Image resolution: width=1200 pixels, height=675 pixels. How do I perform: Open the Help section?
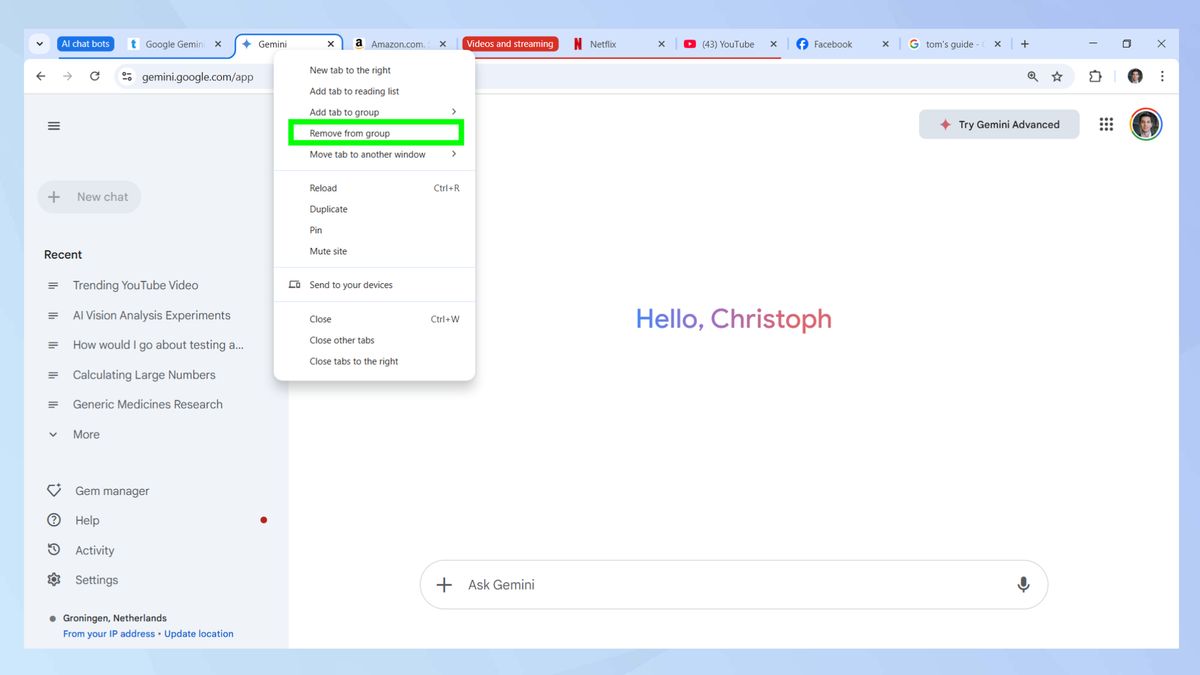click(86, 519)
